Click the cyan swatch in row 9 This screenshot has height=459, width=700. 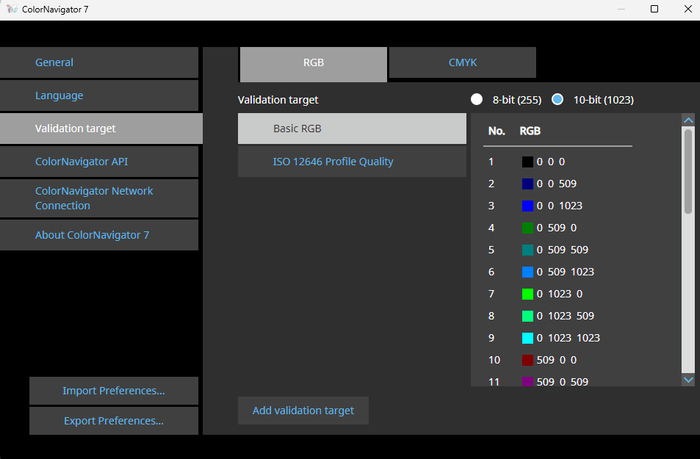527,338
